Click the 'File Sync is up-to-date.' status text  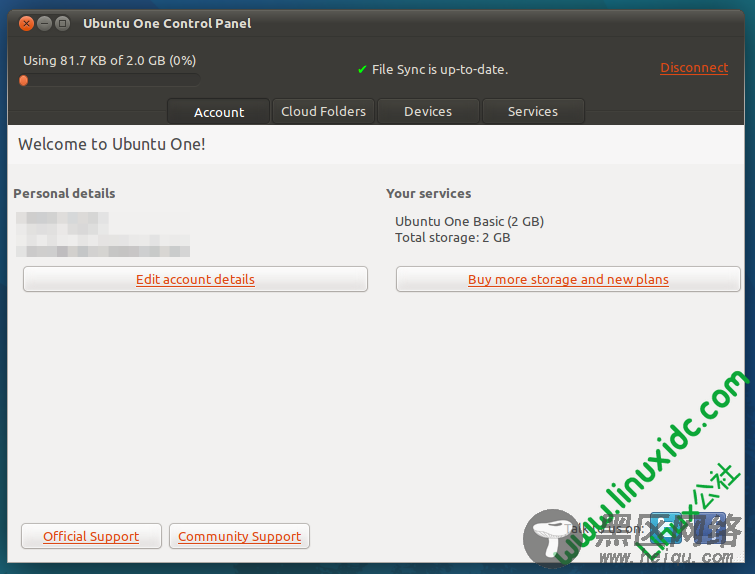[440, 69]
